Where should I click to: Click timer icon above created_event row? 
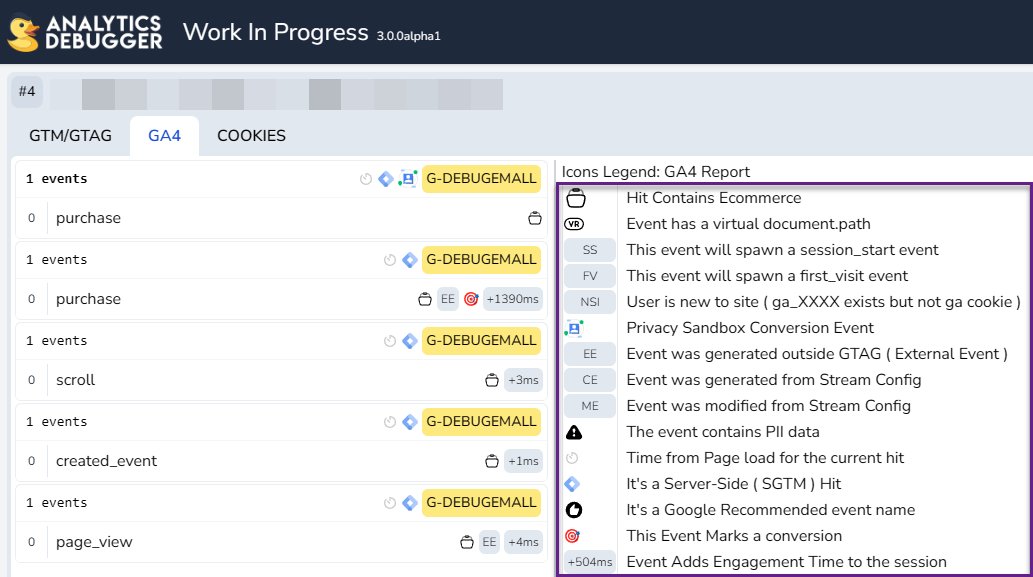point(389,422)
